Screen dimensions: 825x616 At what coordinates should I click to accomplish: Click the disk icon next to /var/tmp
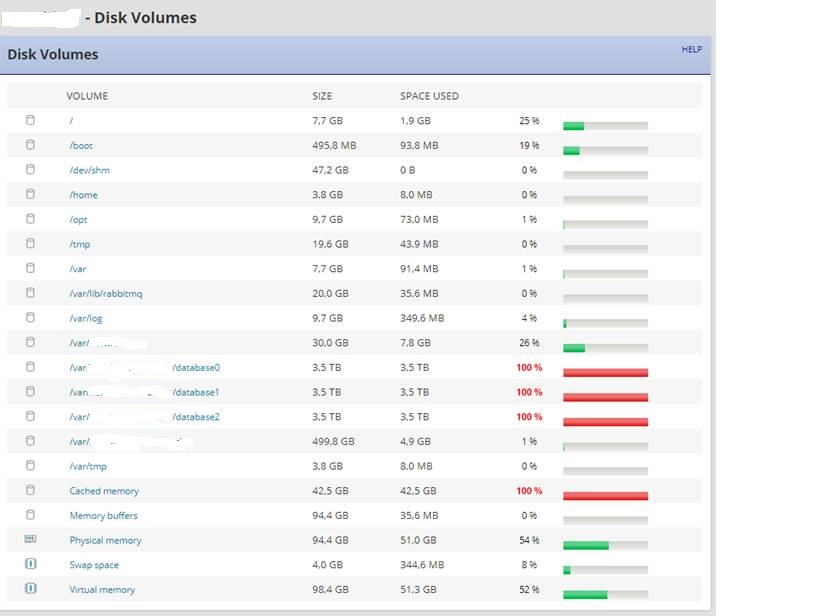point(31,466)
